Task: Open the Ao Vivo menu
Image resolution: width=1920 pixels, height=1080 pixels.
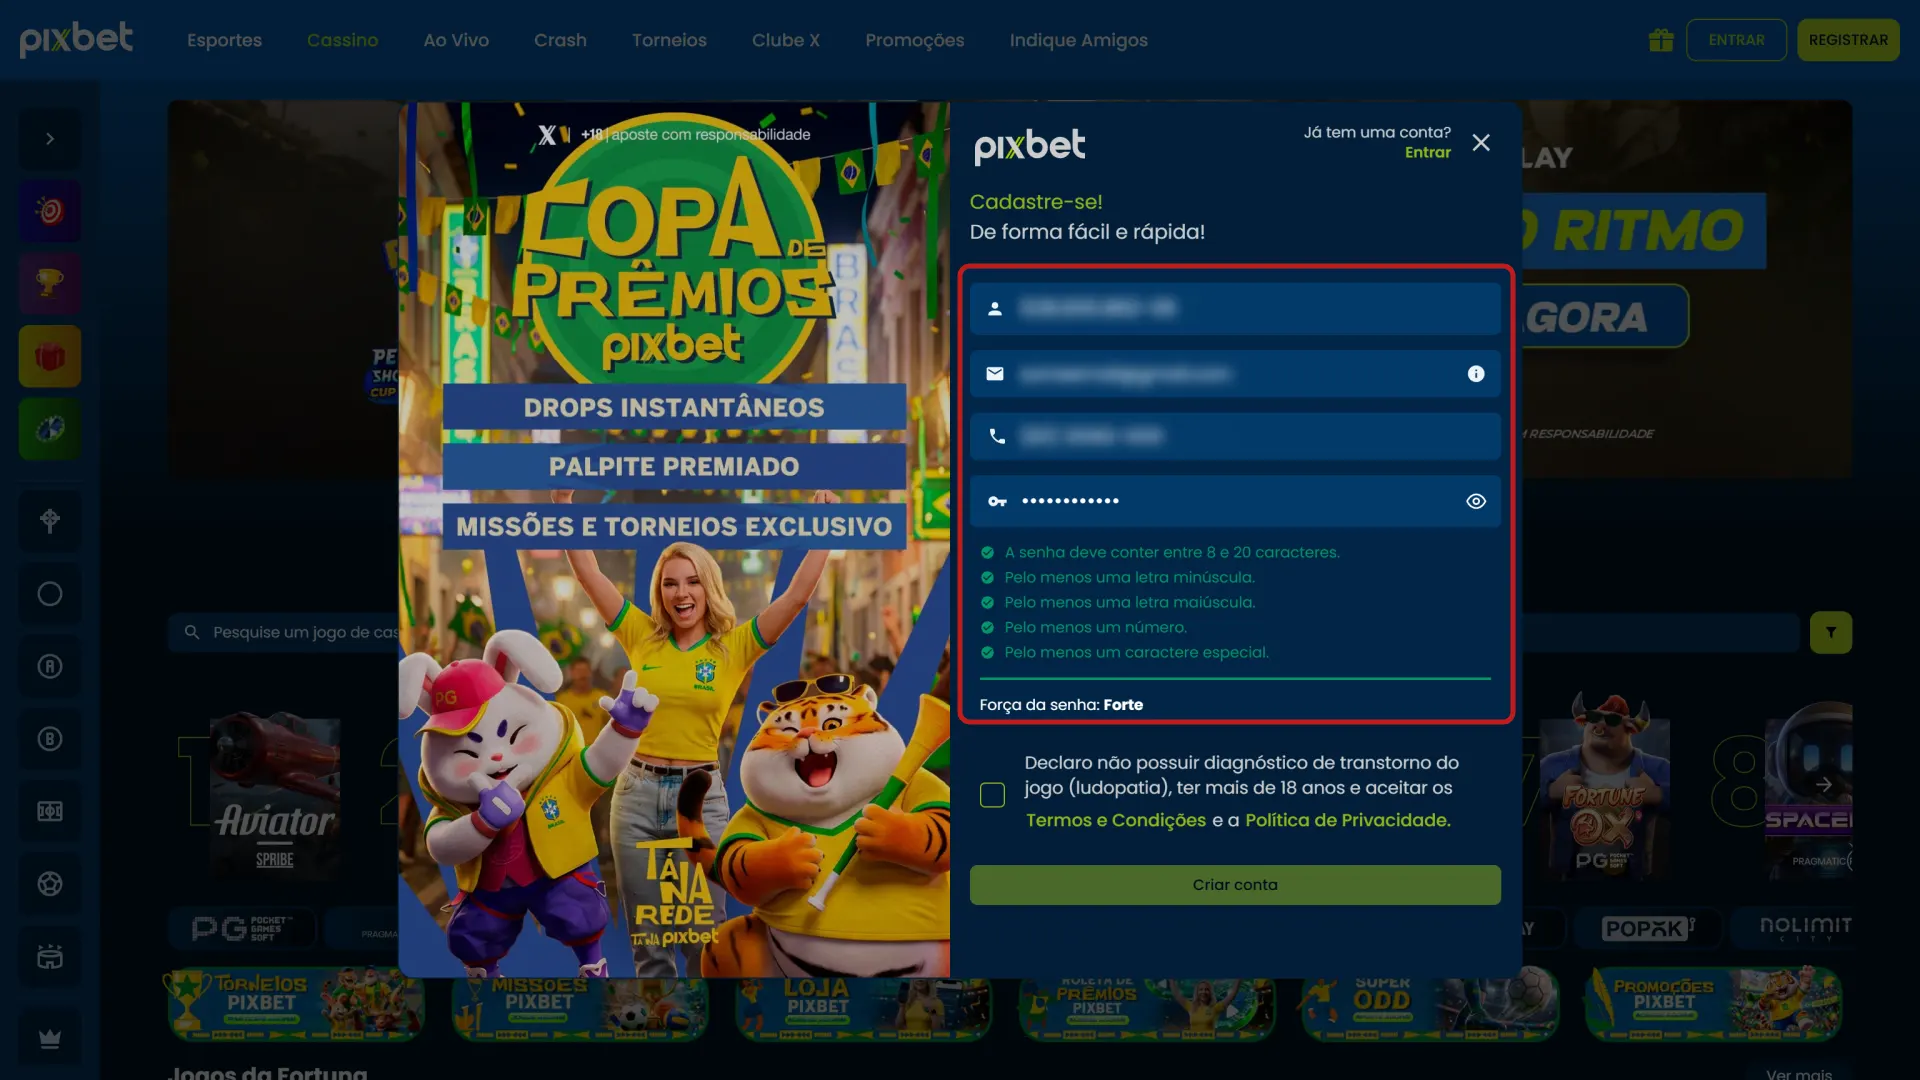Action: 456,40
